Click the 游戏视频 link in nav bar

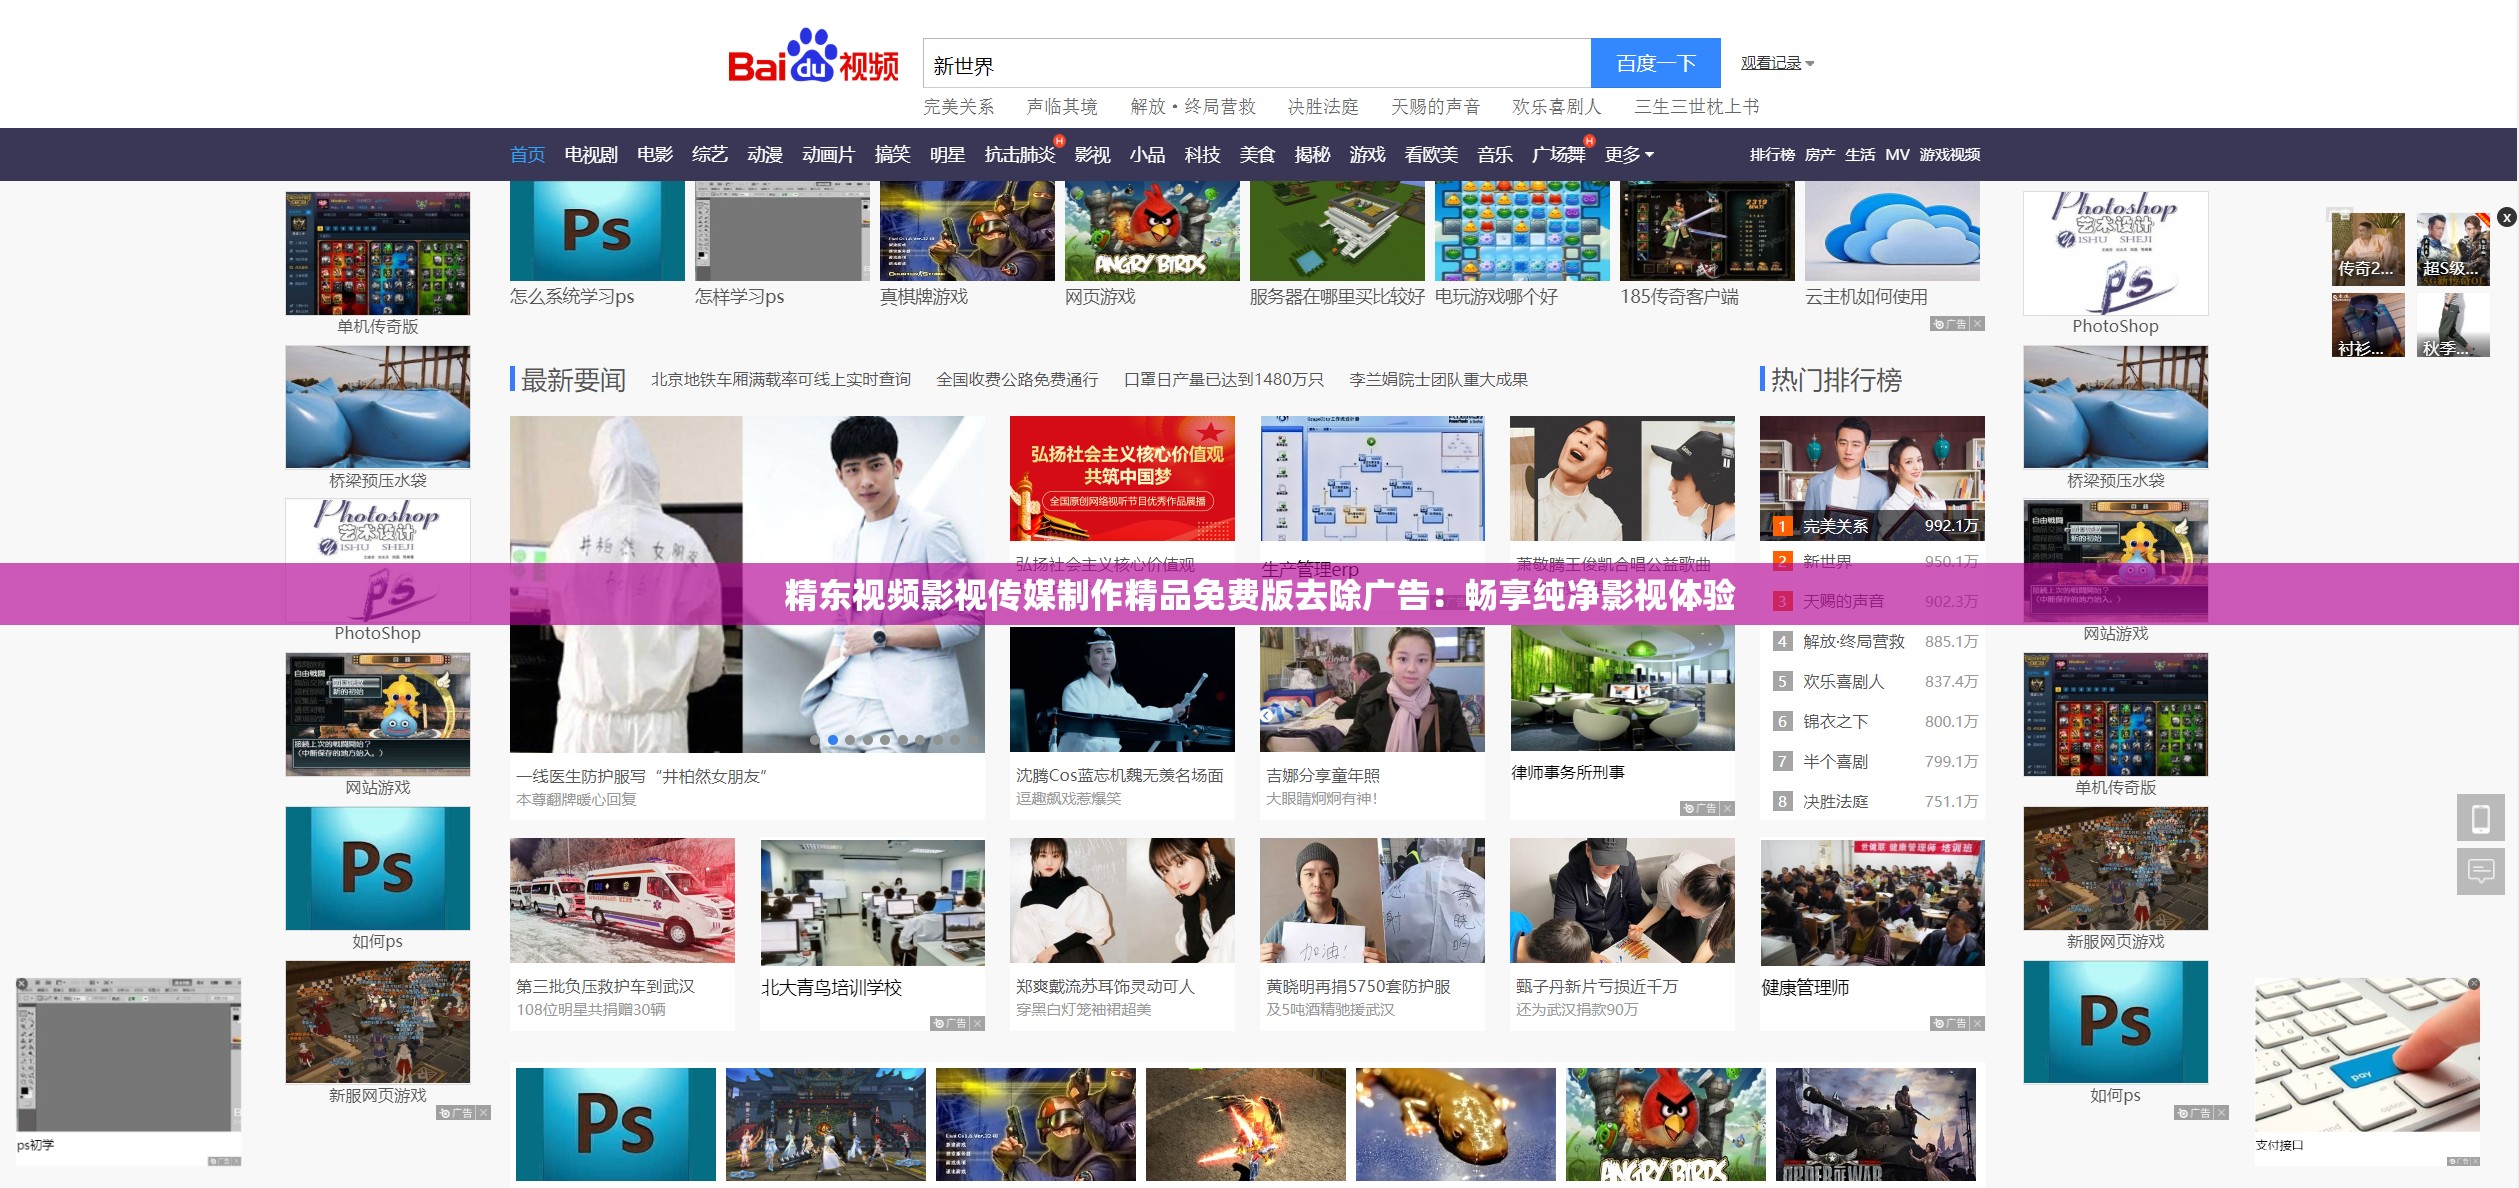(x=1949, y=155)
